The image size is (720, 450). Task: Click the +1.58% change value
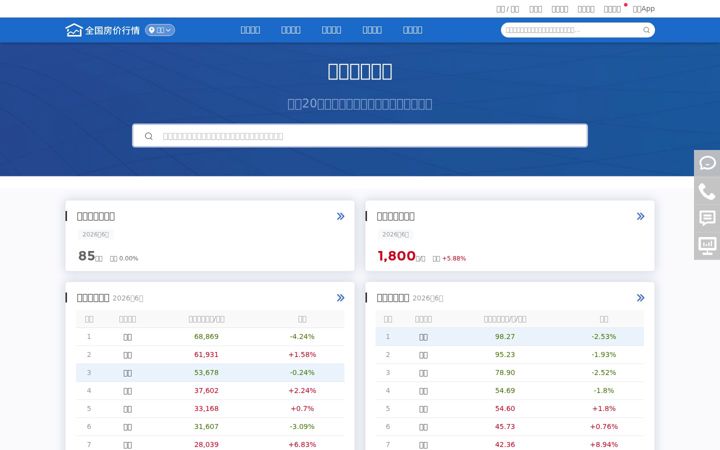click(302, 354)
